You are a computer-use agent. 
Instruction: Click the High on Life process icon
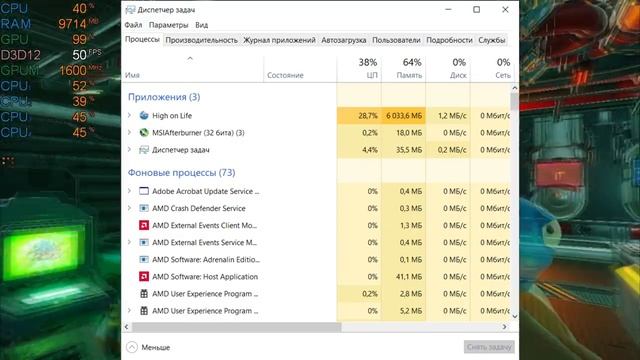point(144,116)
